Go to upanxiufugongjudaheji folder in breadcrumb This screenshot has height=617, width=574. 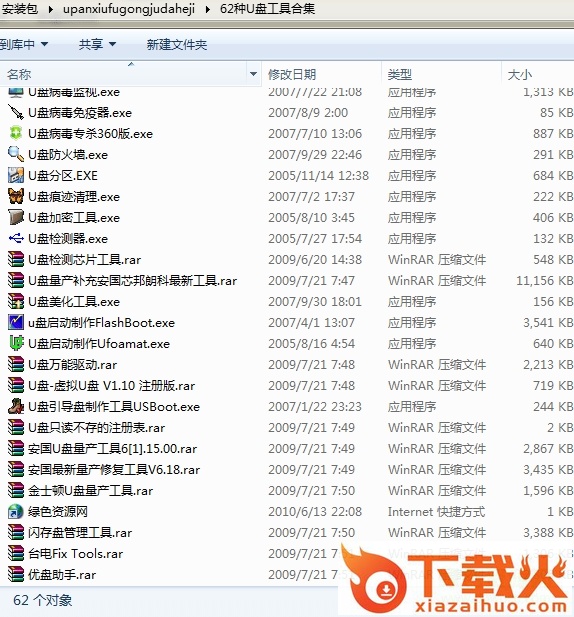tap(129, 9)
